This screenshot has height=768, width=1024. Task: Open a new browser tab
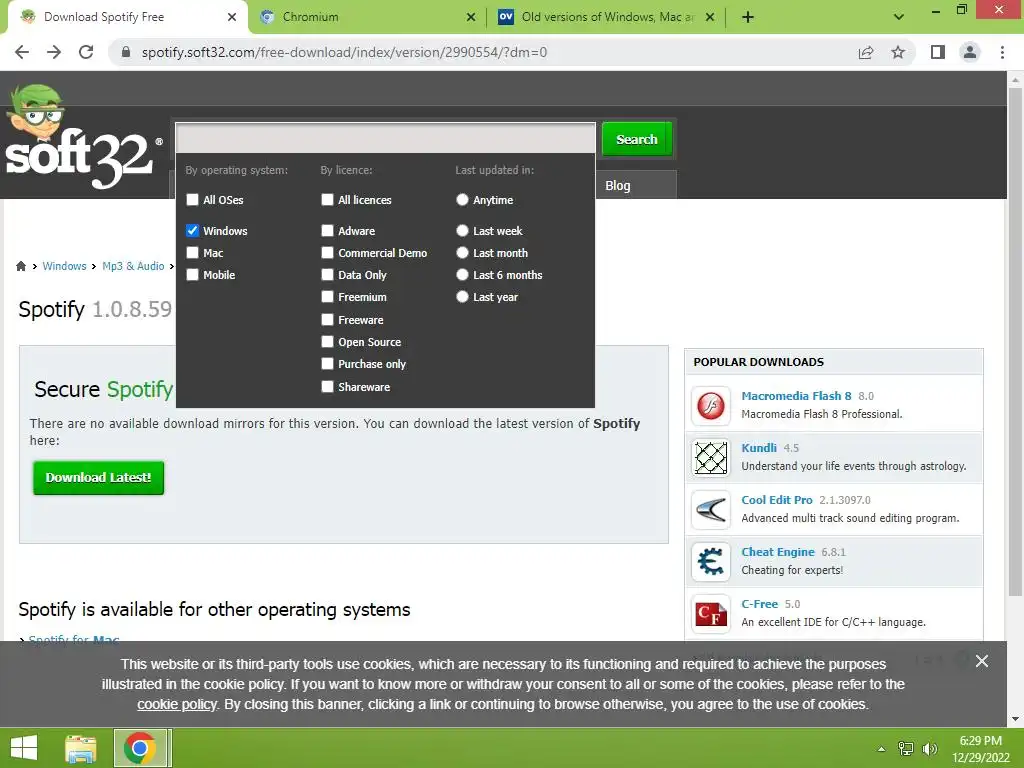748,17
